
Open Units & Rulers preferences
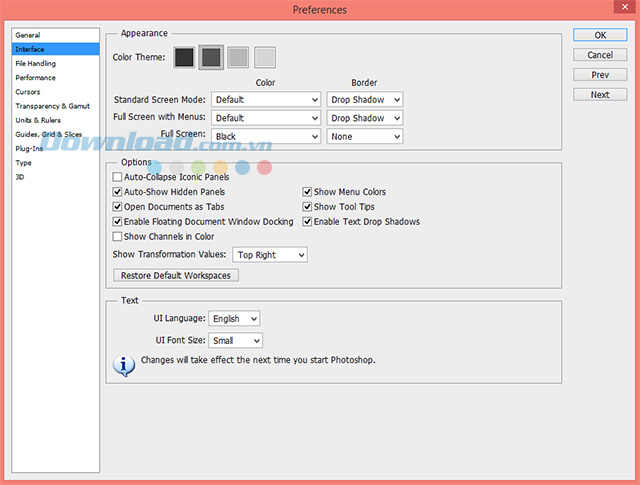pos(56,120)
